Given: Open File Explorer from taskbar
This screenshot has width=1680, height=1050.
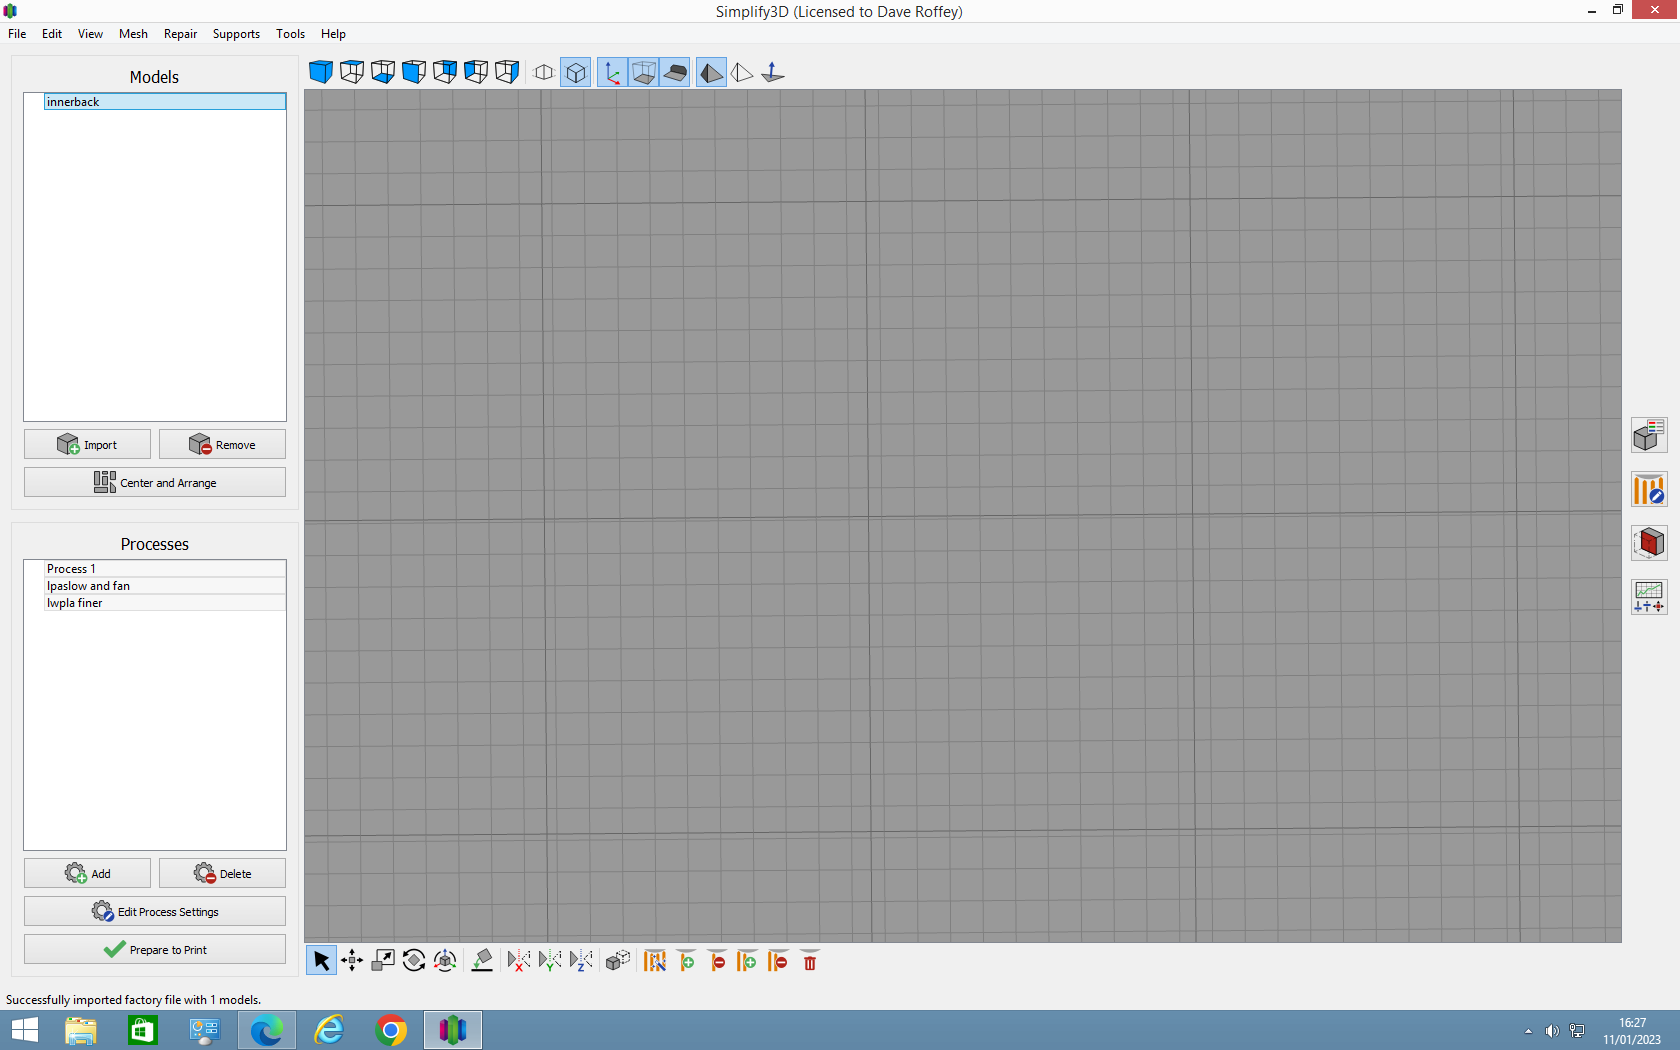Looking at the screenshot, I should 80,1030.
